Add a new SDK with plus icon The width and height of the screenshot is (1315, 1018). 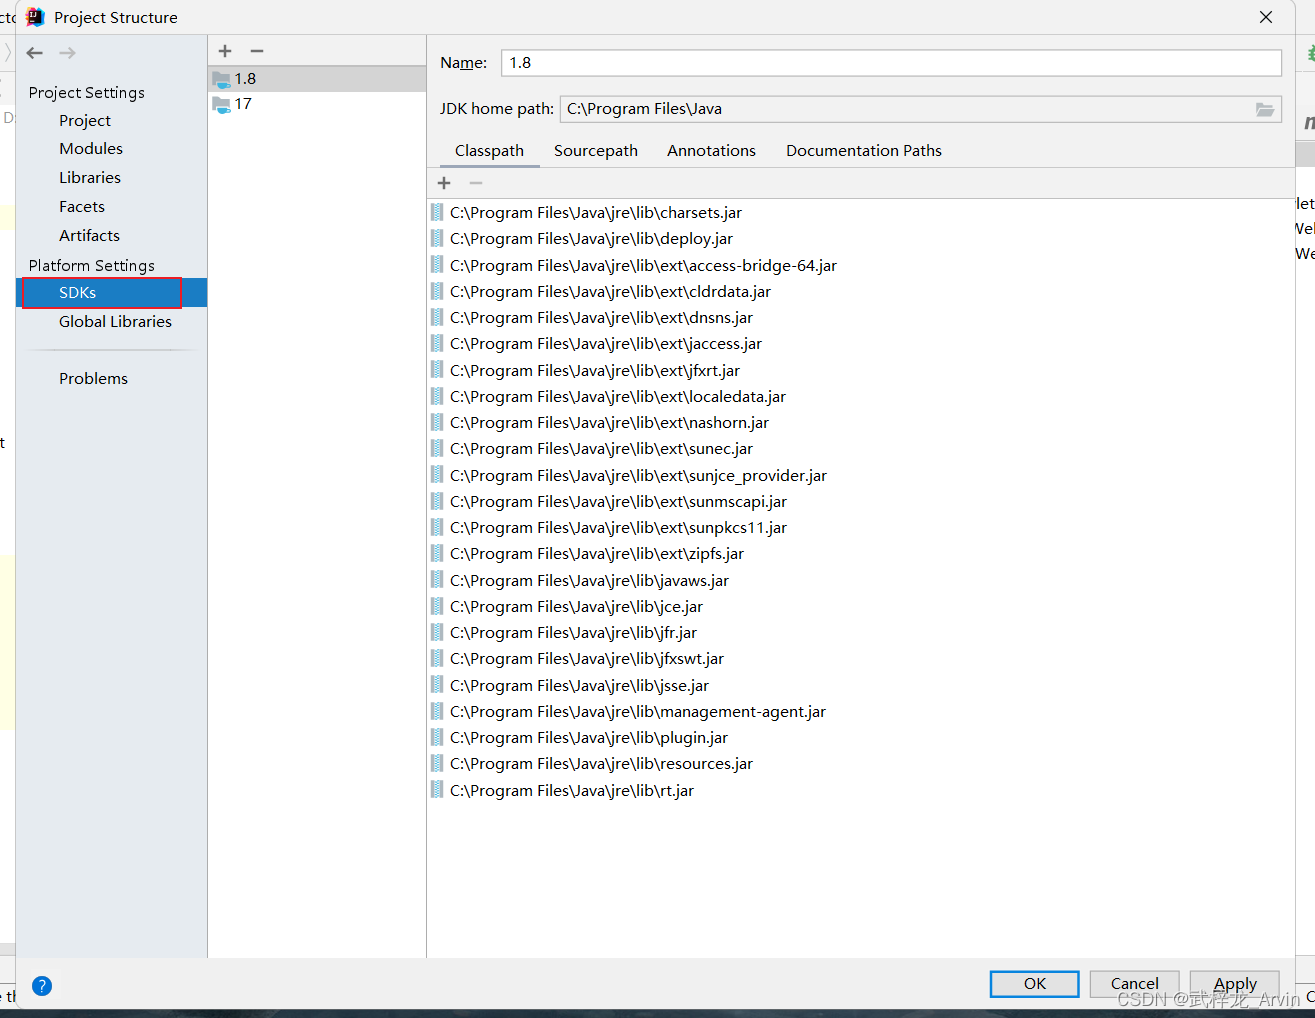pyautogui.click(x=225, y=51)
